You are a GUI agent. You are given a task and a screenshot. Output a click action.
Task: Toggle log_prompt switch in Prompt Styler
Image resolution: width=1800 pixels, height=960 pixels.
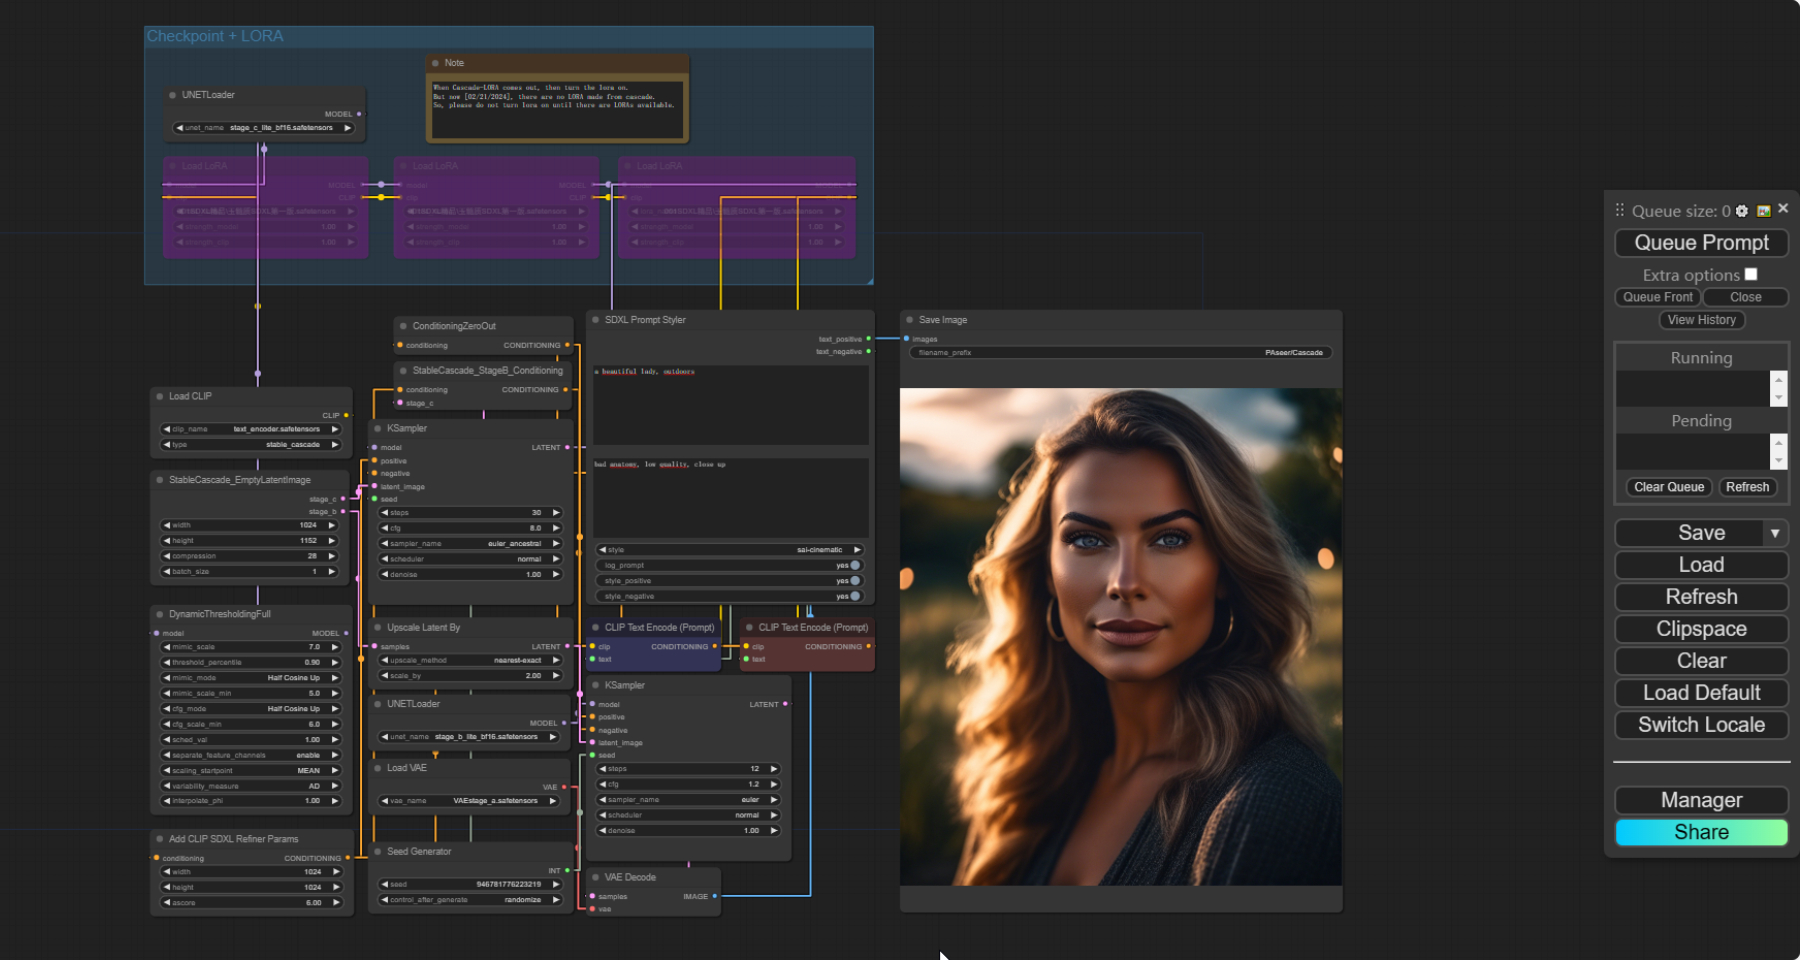[x=855, y=565]
